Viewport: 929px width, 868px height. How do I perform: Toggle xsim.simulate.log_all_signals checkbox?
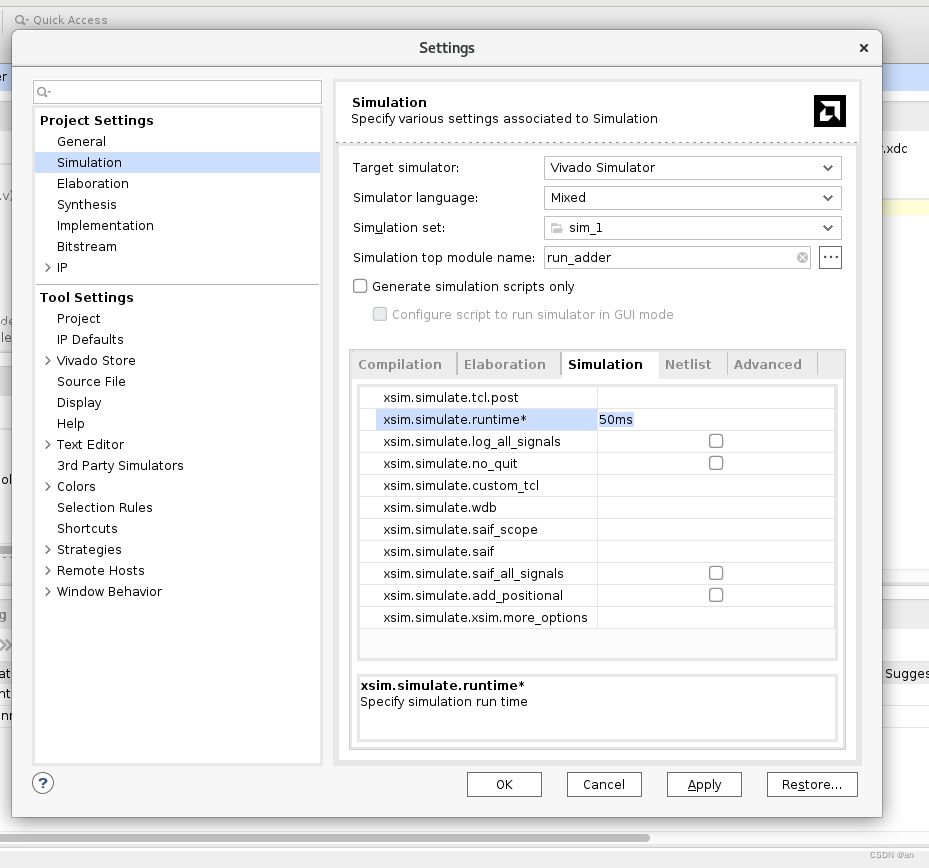pyautogui.click(x=716, y=441)
